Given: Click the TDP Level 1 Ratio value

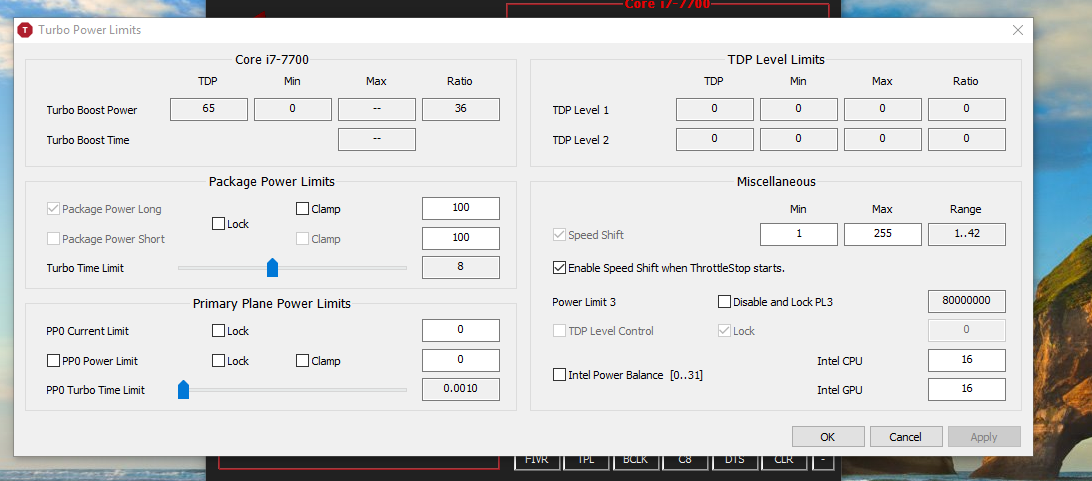Looking at the screenshot, I should [x=967, y=109].
